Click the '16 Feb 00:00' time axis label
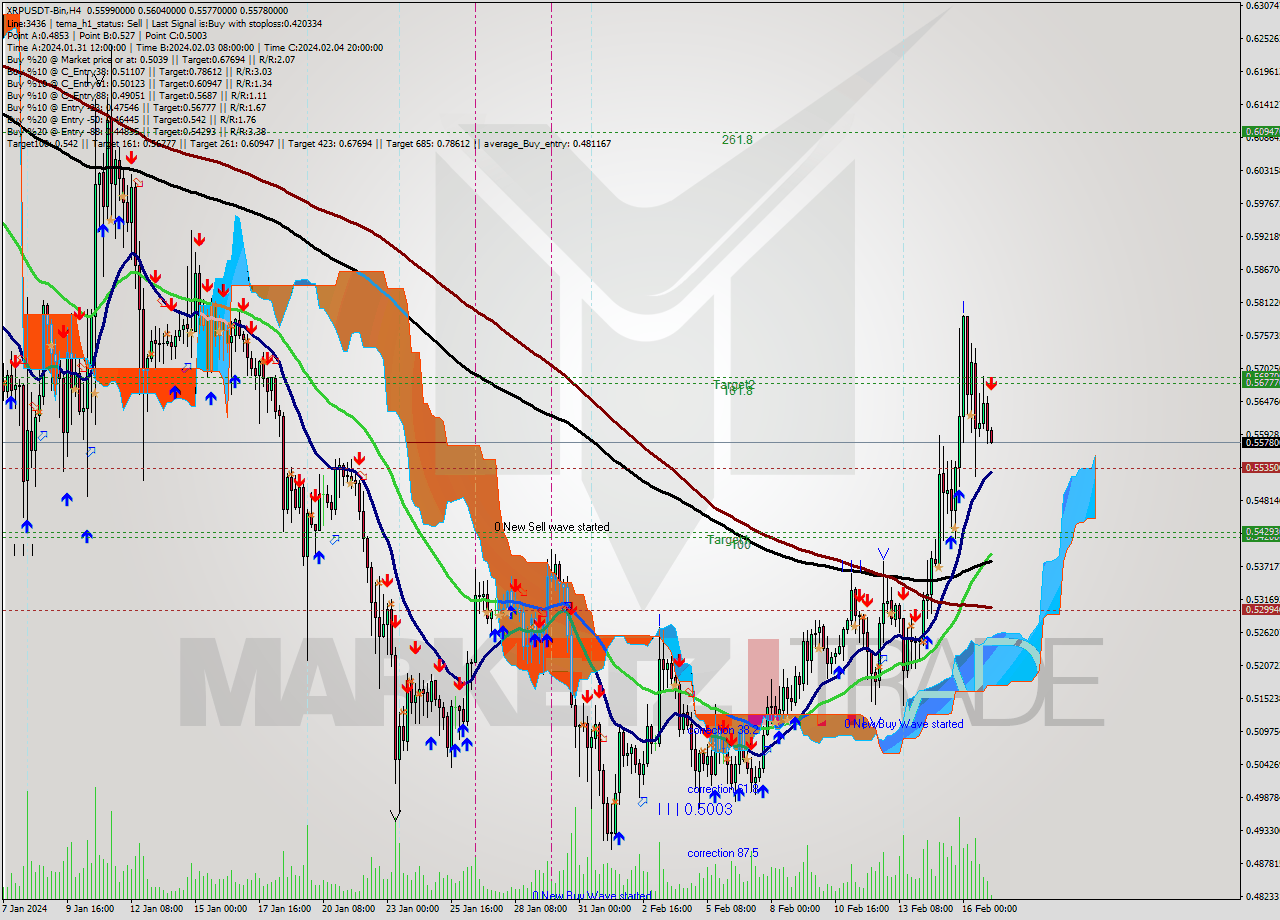 click(x=989, y=910)
